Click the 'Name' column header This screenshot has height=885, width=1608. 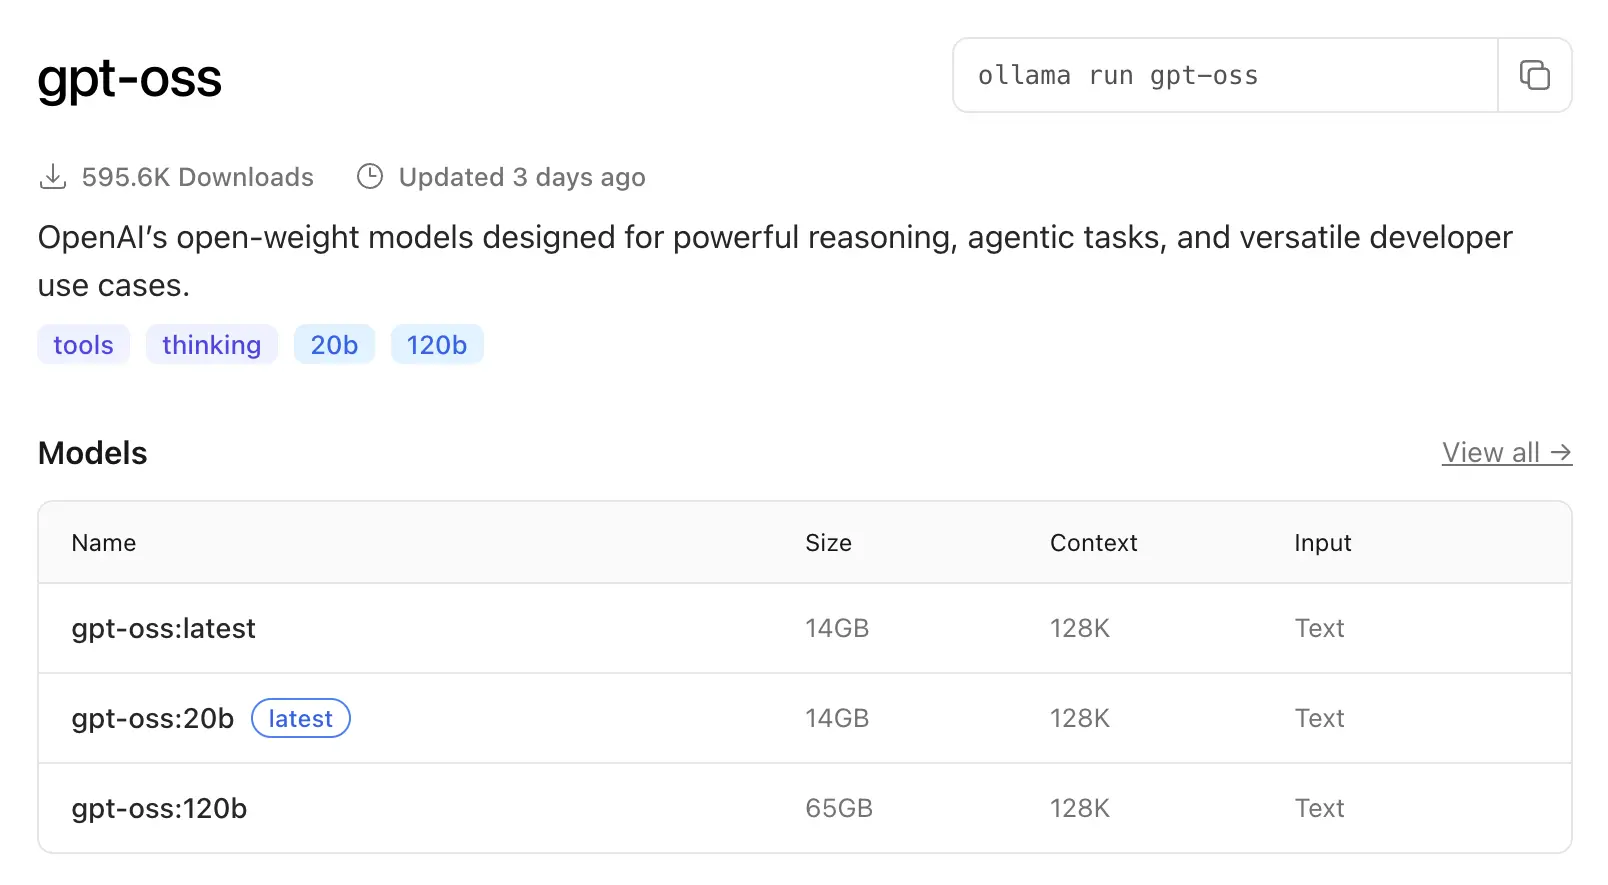coord(104,543)
